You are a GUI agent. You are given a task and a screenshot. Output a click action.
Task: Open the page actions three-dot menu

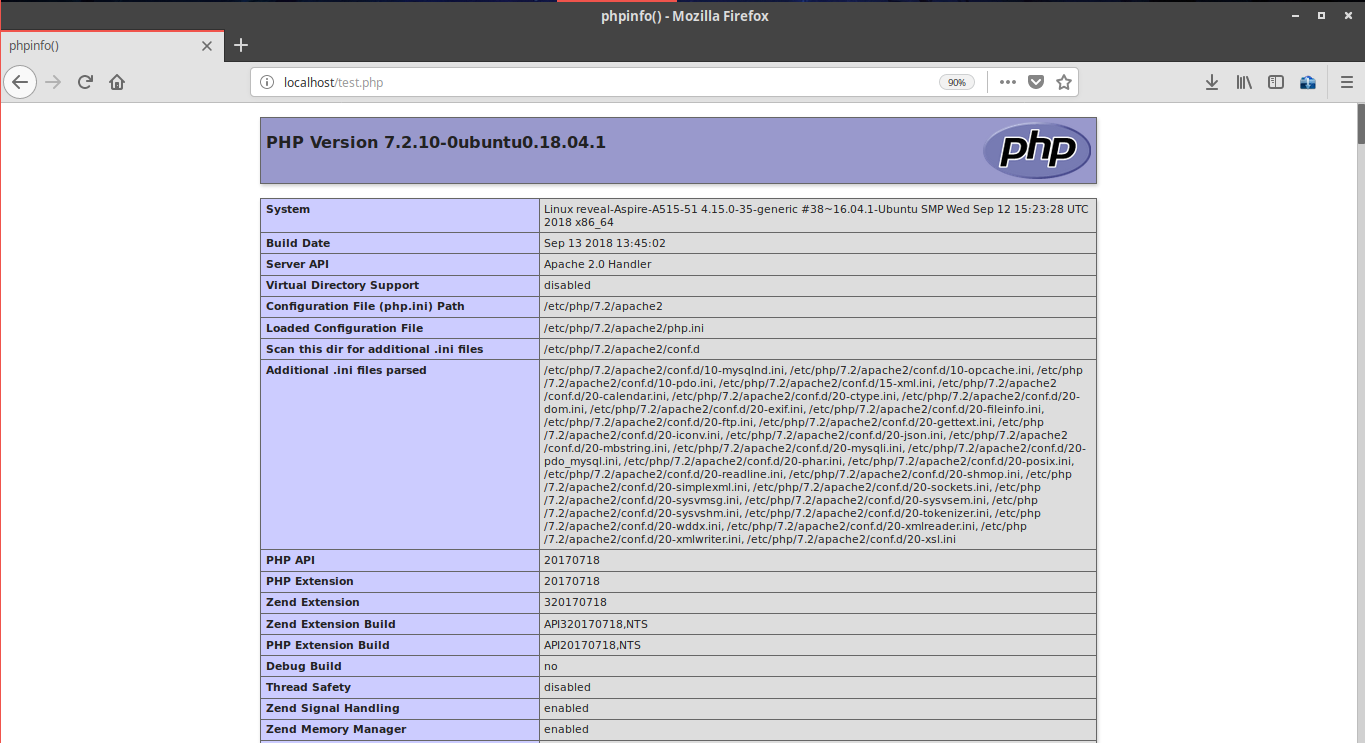tap(1007, 82)
